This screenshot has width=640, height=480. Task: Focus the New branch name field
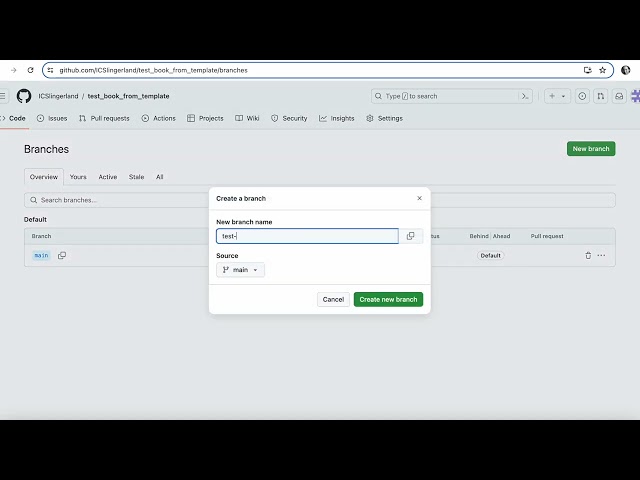click(307, 236)
